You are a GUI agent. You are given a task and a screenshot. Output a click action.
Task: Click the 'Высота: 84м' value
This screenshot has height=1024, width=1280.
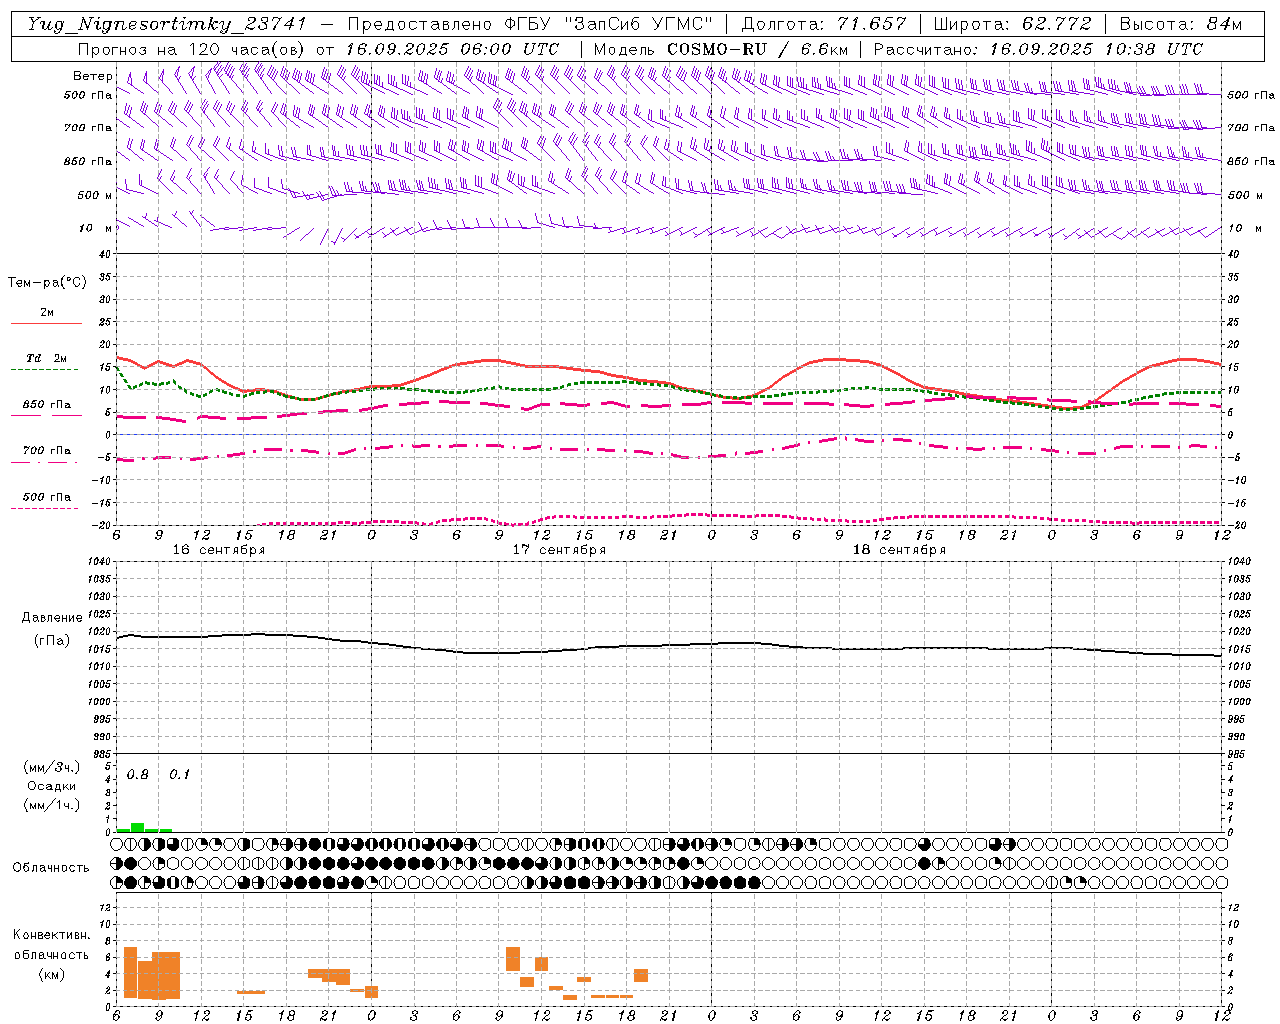(1181, 24)
